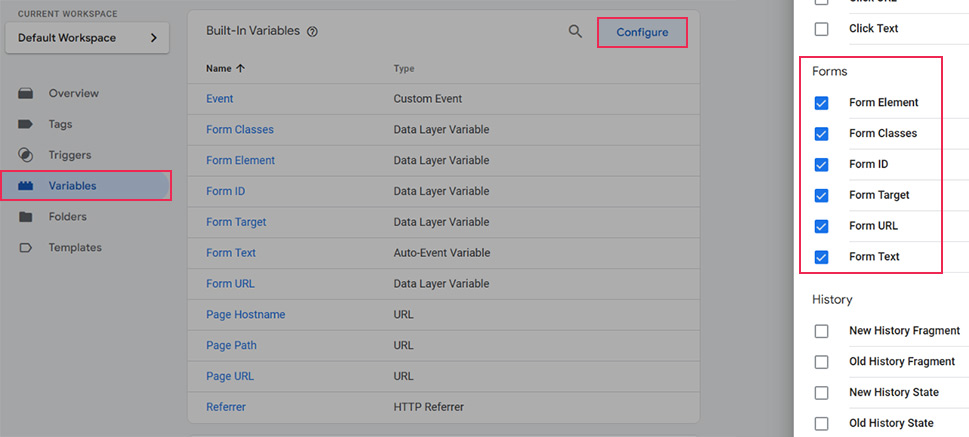Search built-in variables with magnifier icon

click(575, 32)
